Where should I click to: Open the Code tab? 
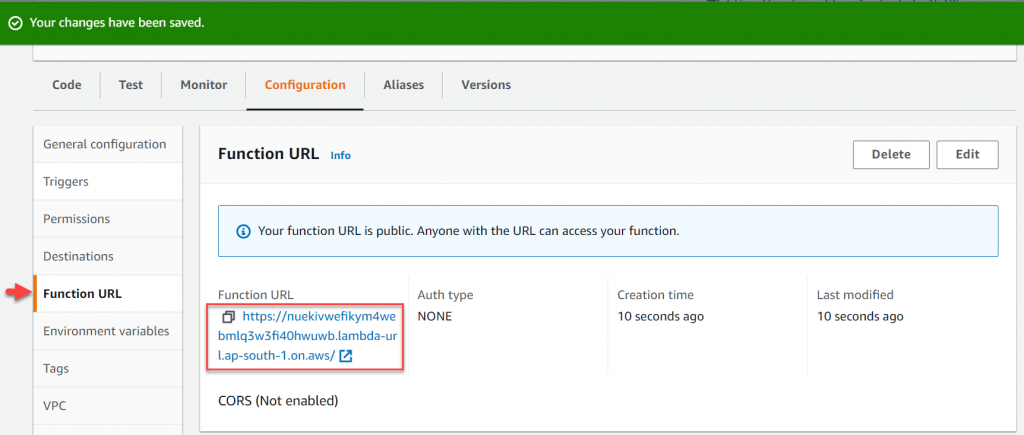coord(67,85)
